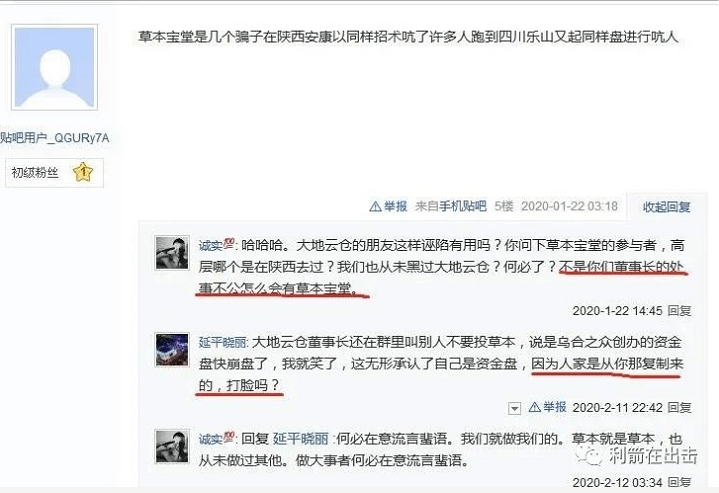The height and width of the screenshot is (493, 719).
Task: Reply to the 2020-2-11 22:42 comment
Action: pyautogui.click(x=679, y=407)
